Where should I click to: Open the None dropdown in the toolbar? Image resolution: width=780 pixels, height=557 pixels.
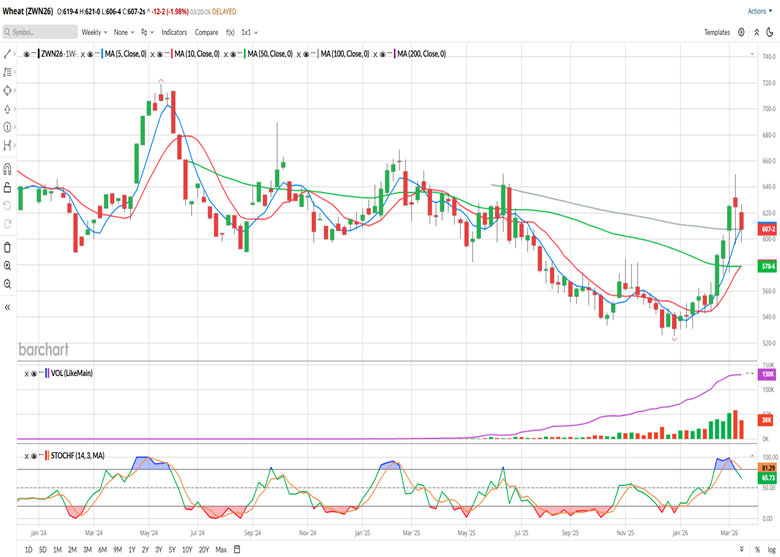click(x=124, y=32)
